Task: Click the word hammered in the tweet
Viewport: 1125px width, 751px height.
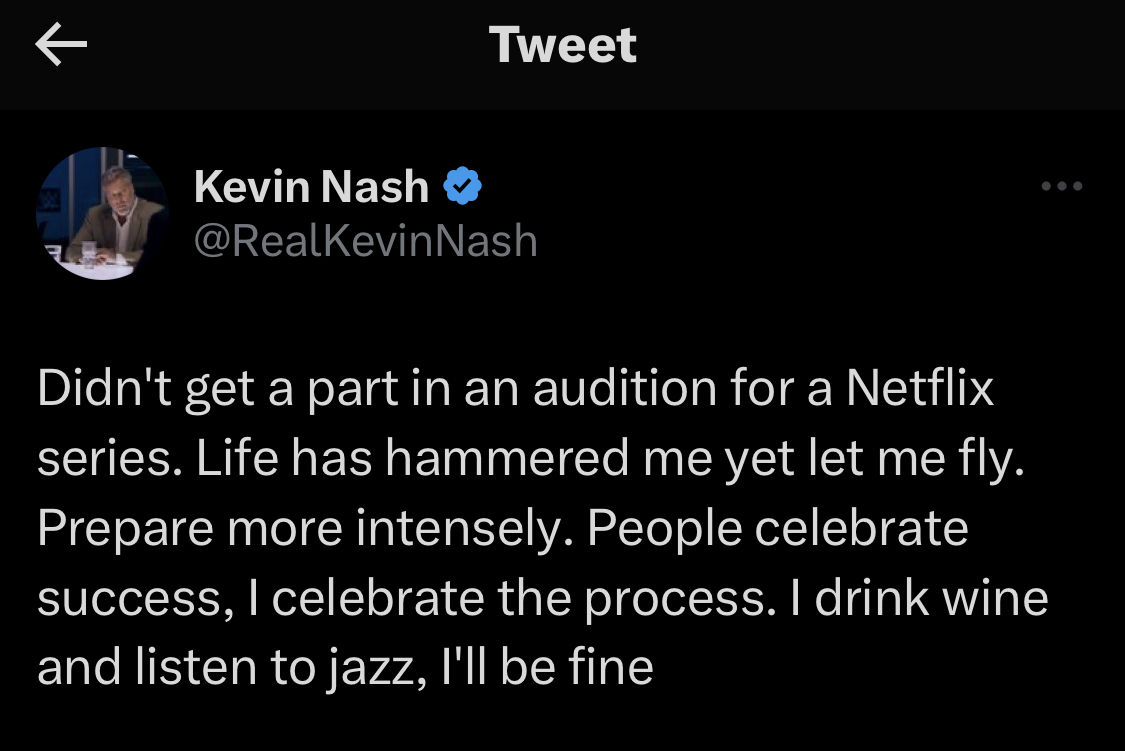Action: 506,459
